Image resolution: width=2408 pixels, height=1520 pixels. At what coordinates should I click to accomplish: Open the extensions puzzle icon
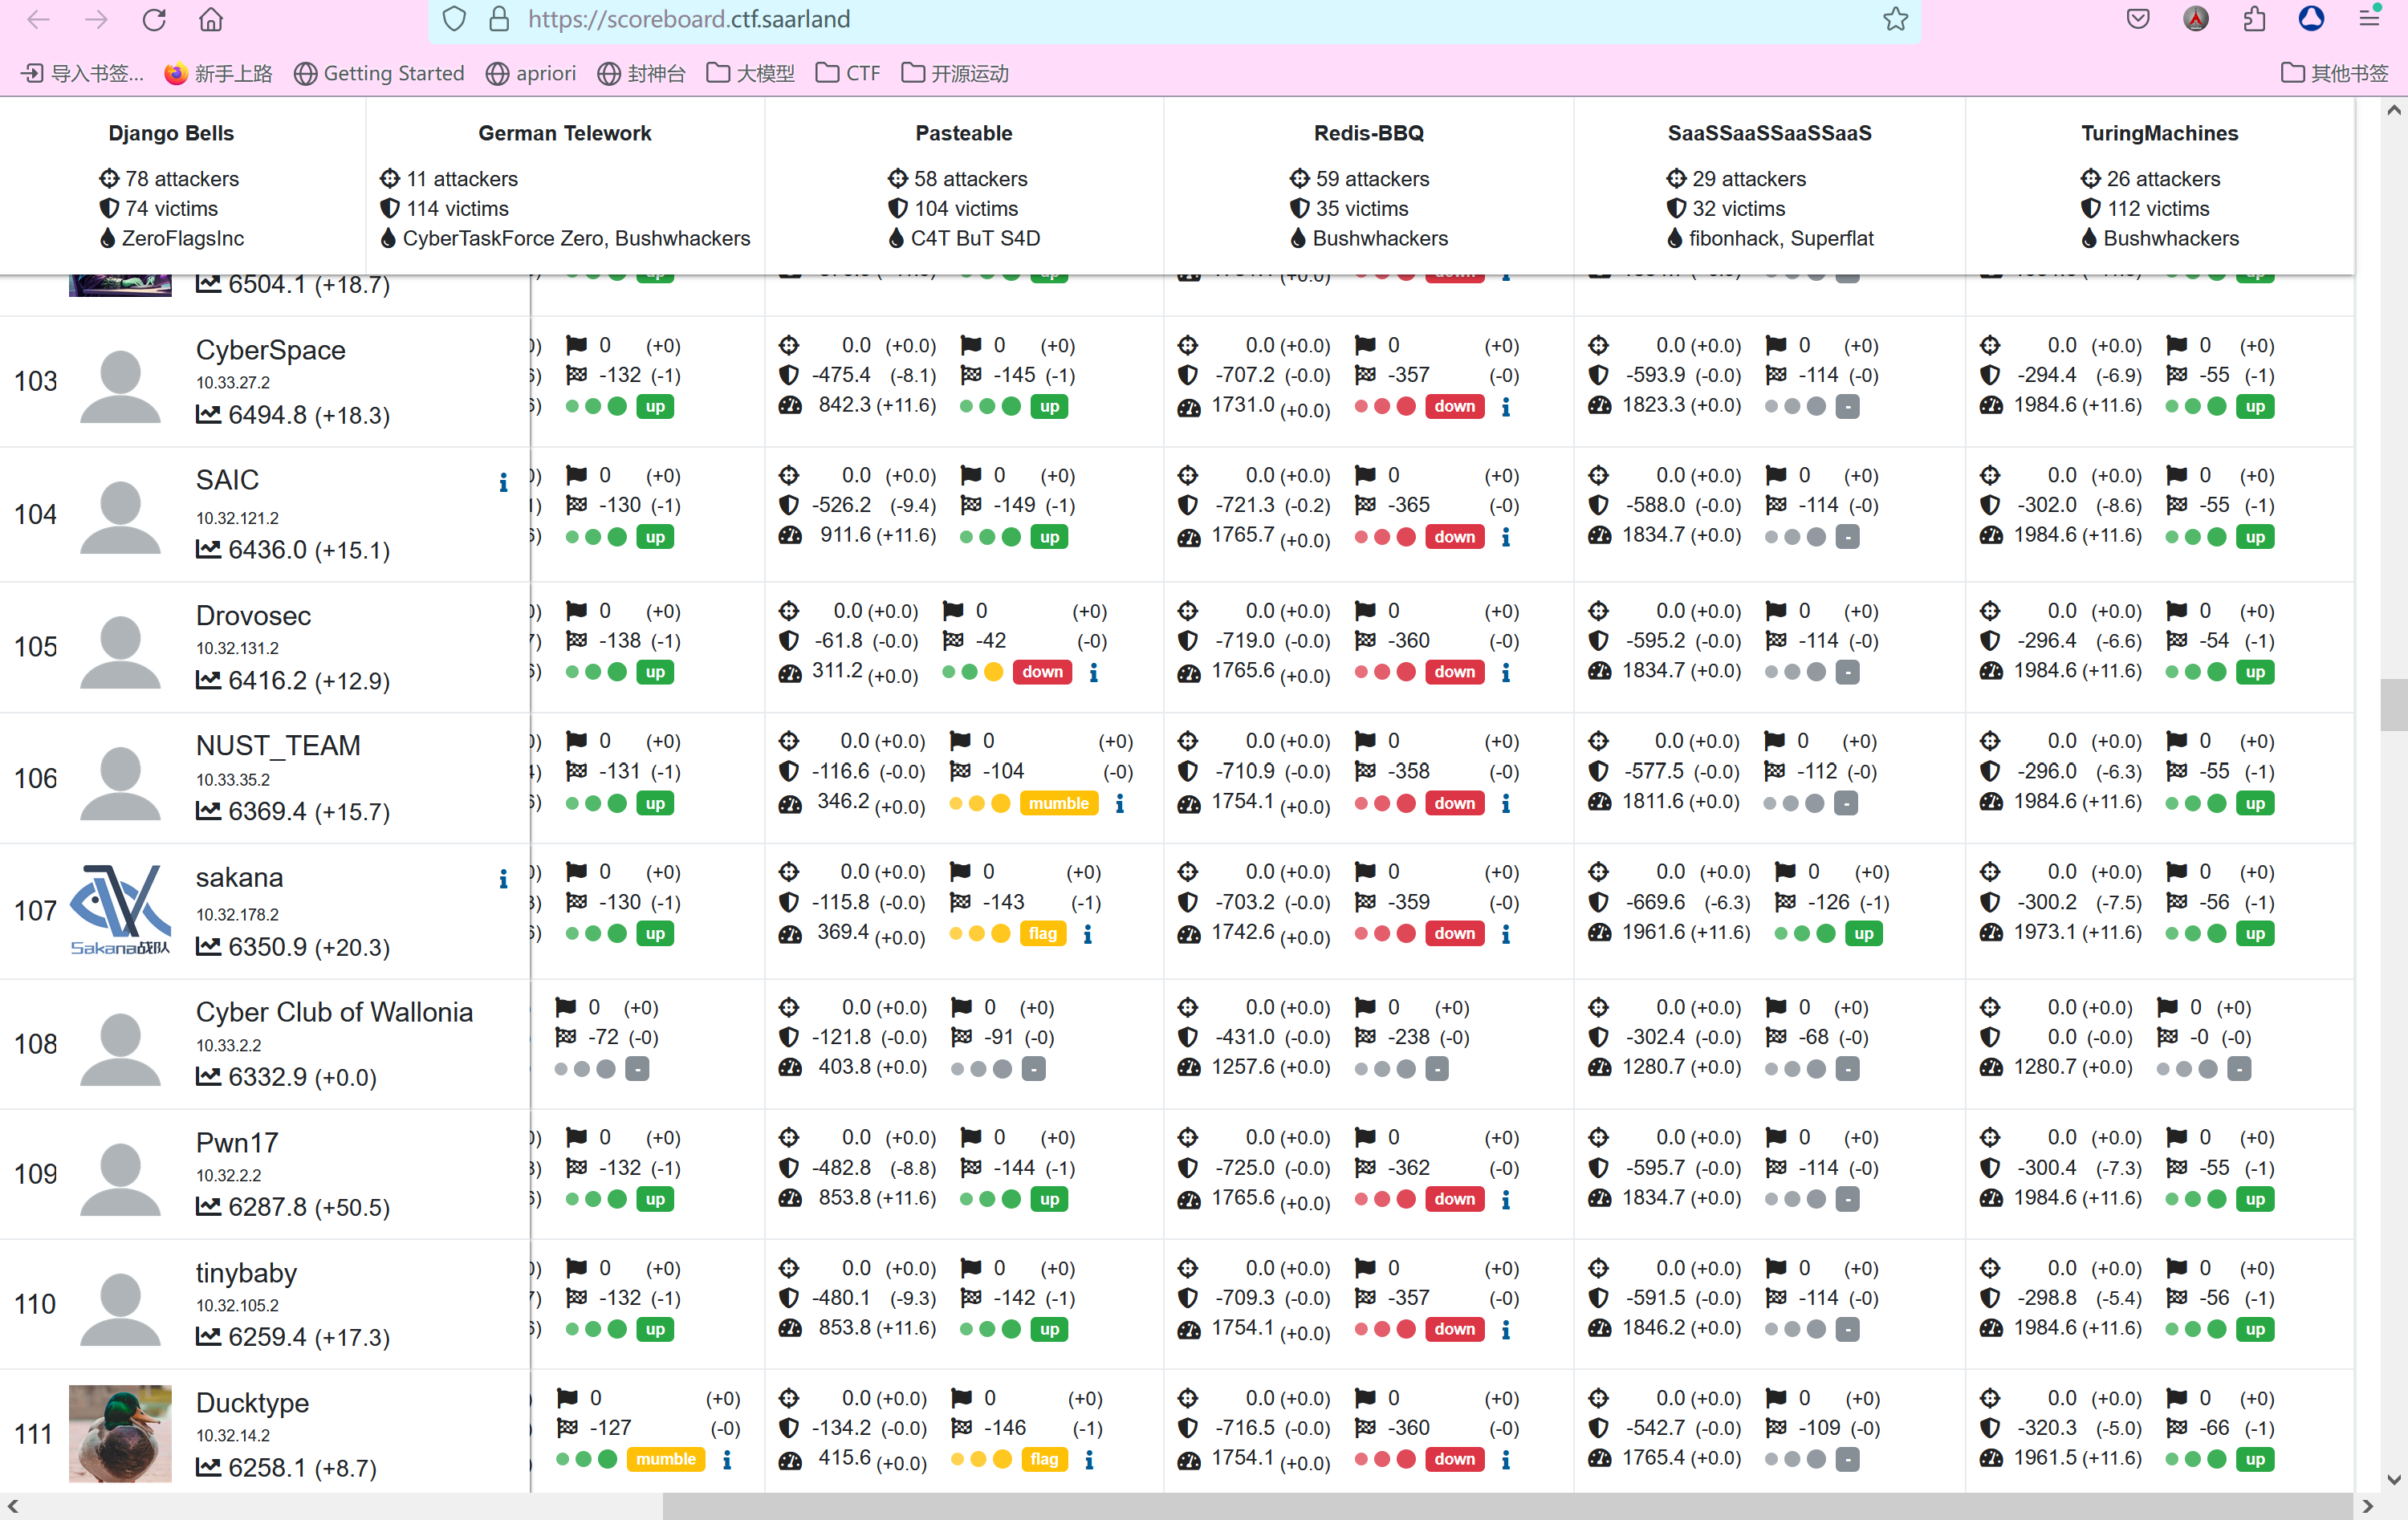point(2254,19)
